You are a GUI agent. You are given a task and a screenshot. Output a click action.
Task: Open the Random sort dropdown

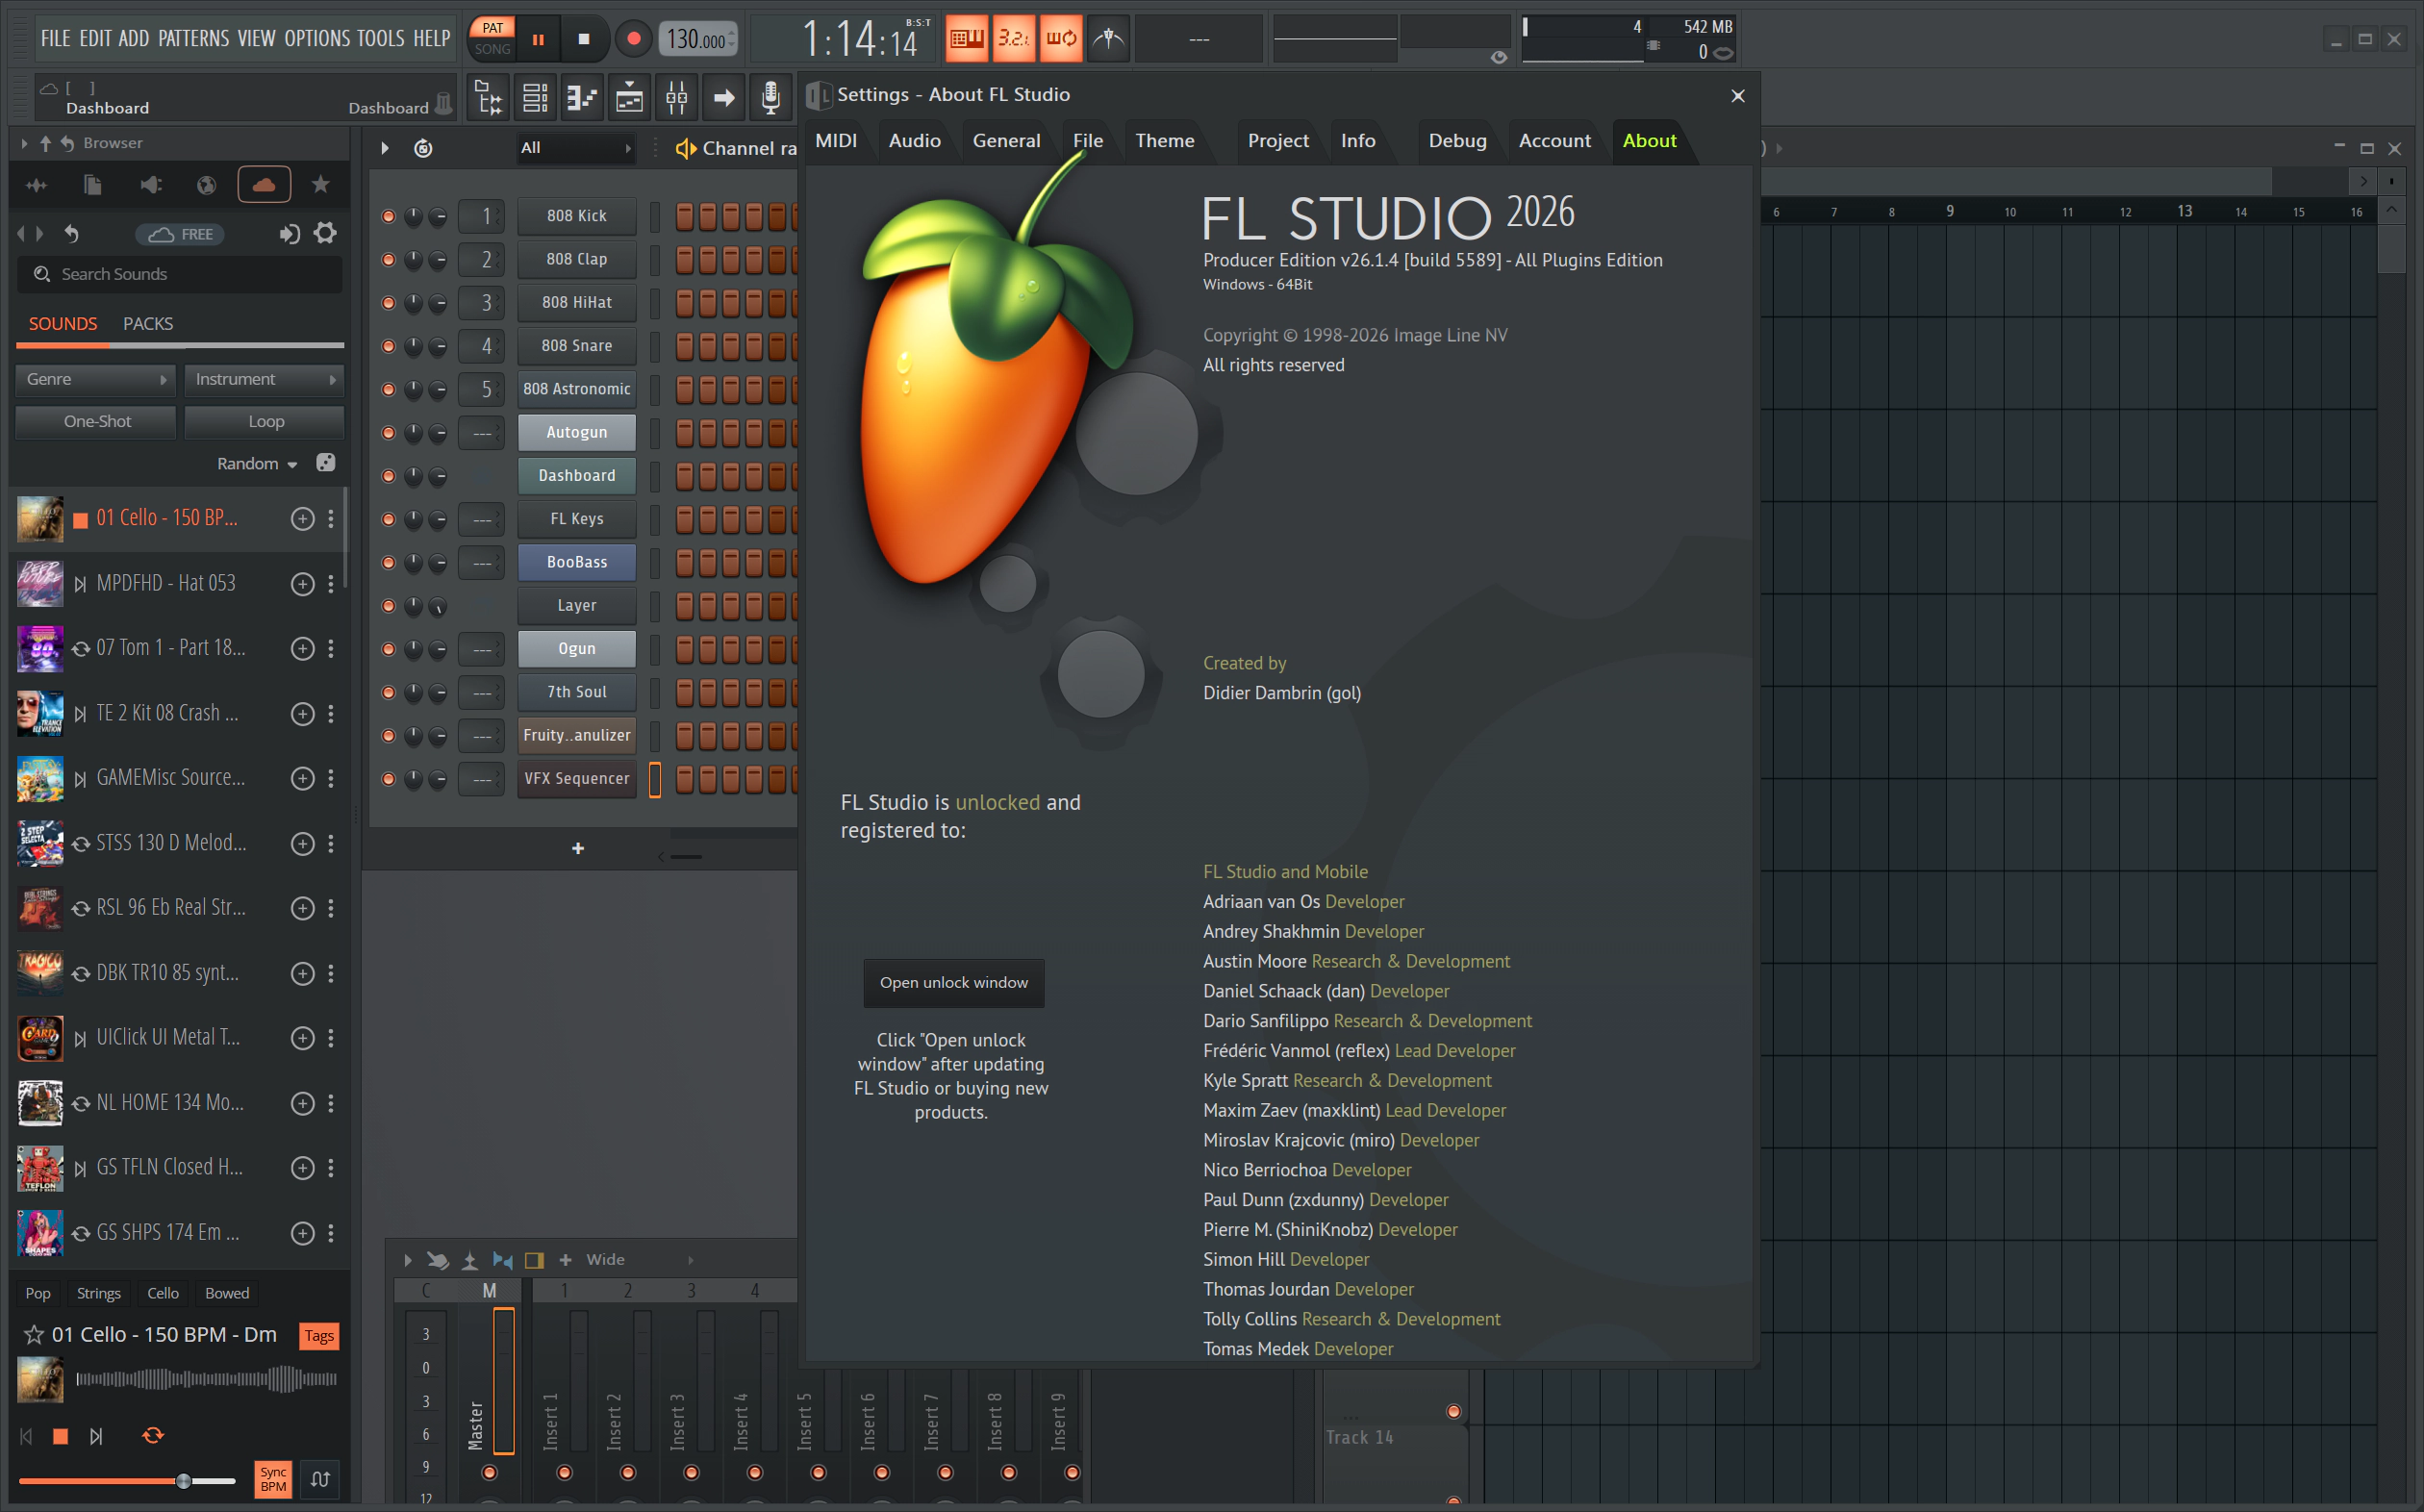(x=257, y=464)
